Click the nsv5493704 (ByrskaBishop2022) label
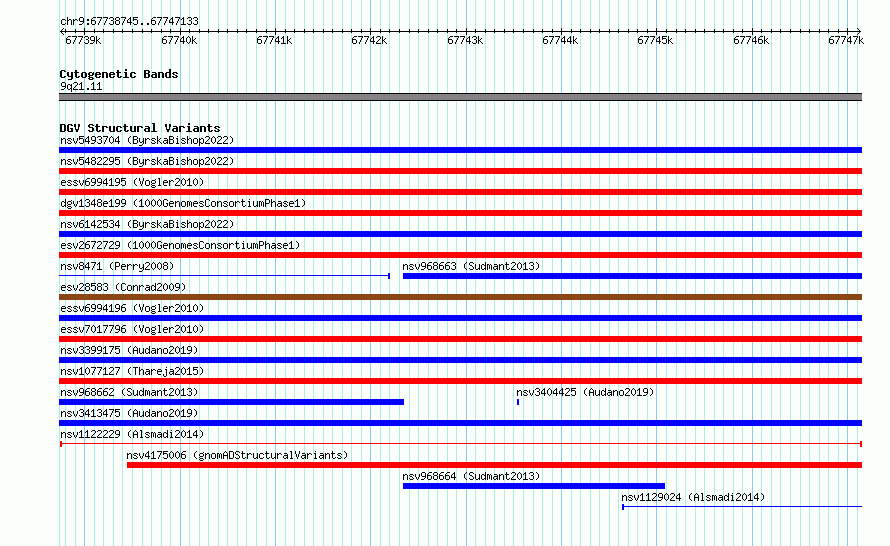This screenshot has width=890, height=546. [147, 140]
